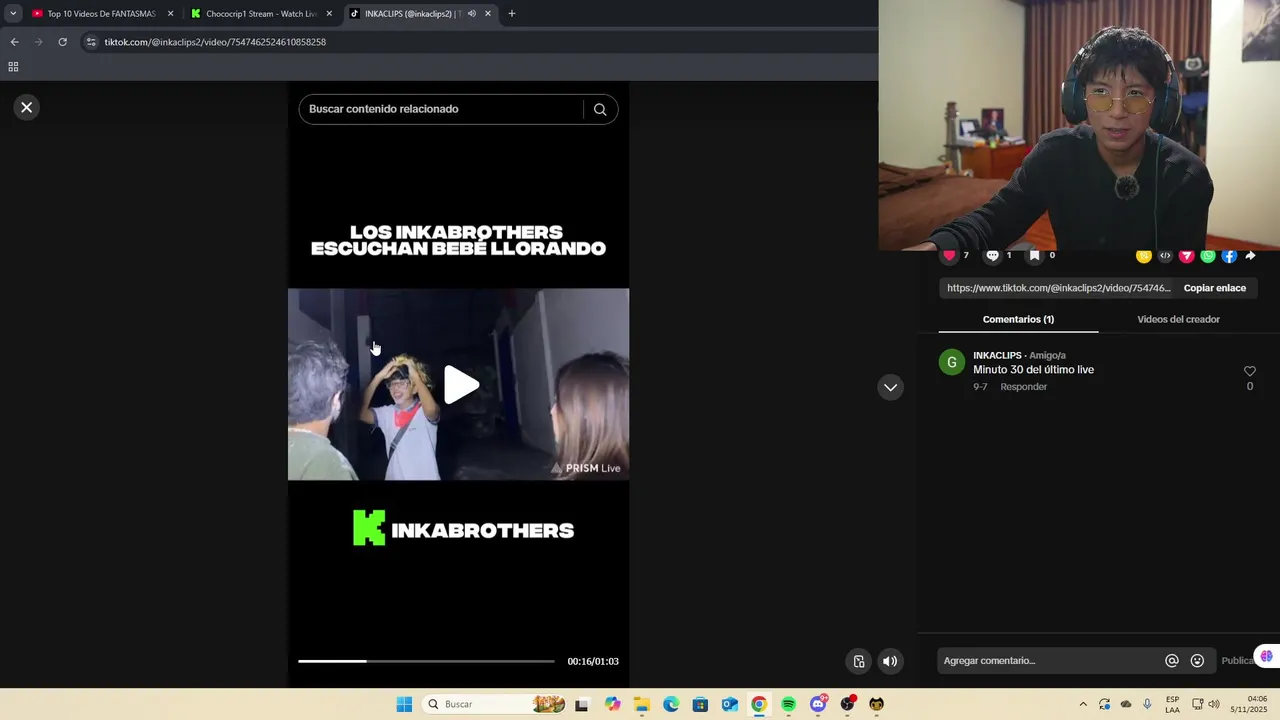
Task: Open the Windows Start menu
Action: [404, 704]
